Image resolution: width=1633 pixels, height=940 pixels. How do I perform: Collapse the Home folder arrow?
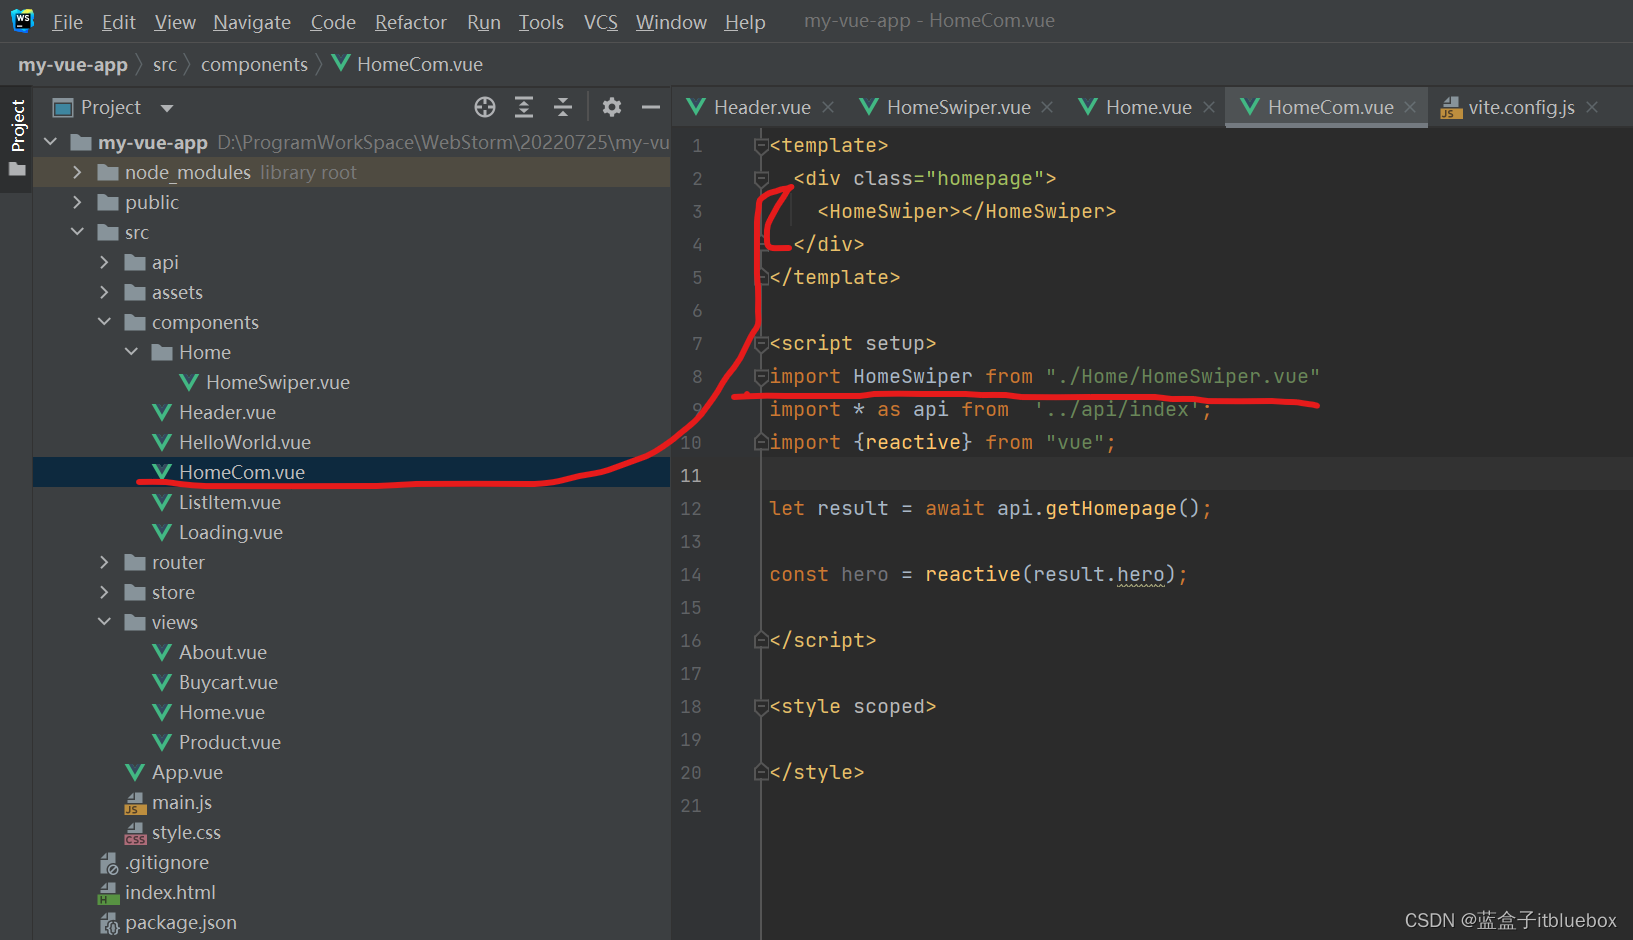131,352
